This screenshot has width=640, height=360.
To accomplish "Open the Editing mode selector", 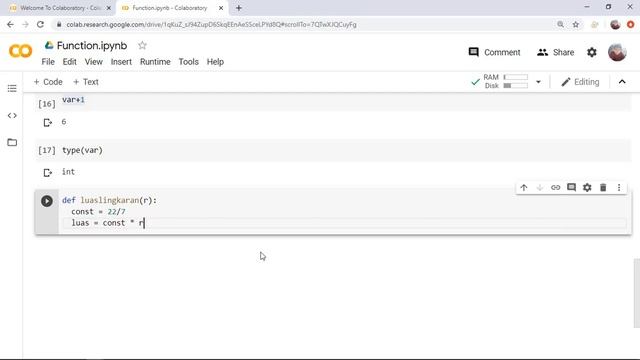I will [580, 82].
